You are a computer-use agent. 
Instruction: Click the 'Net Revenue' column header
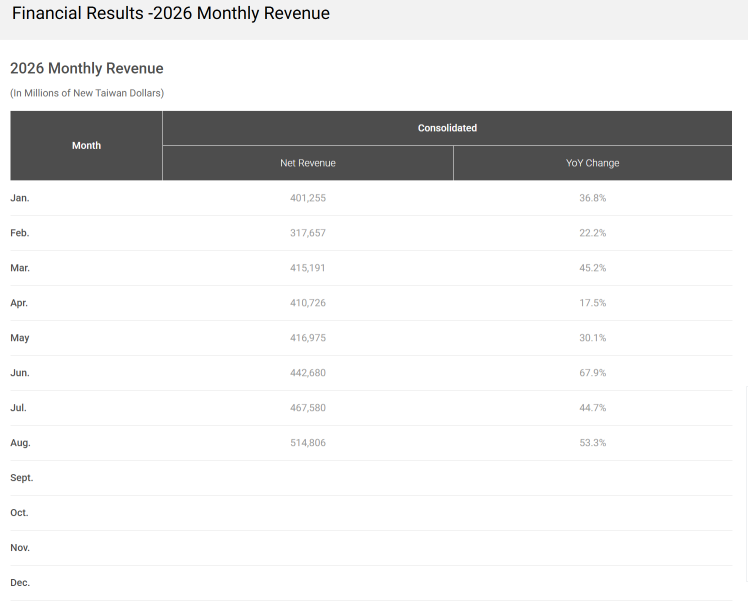(x=308, y=163)
